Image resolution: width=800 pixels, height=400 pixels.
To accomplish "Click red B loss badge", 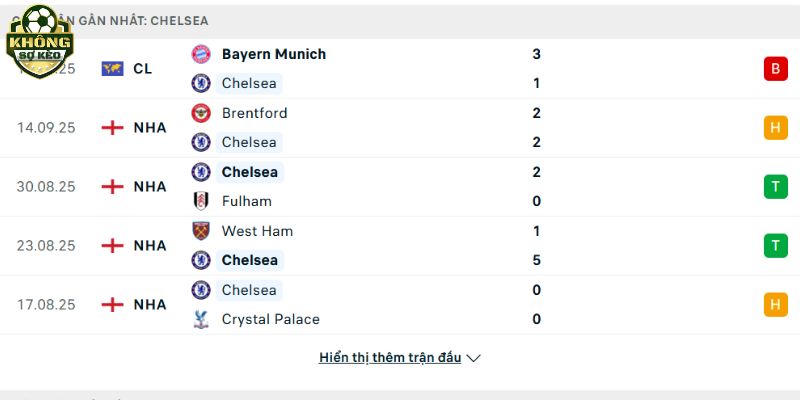I will (776, 68).
